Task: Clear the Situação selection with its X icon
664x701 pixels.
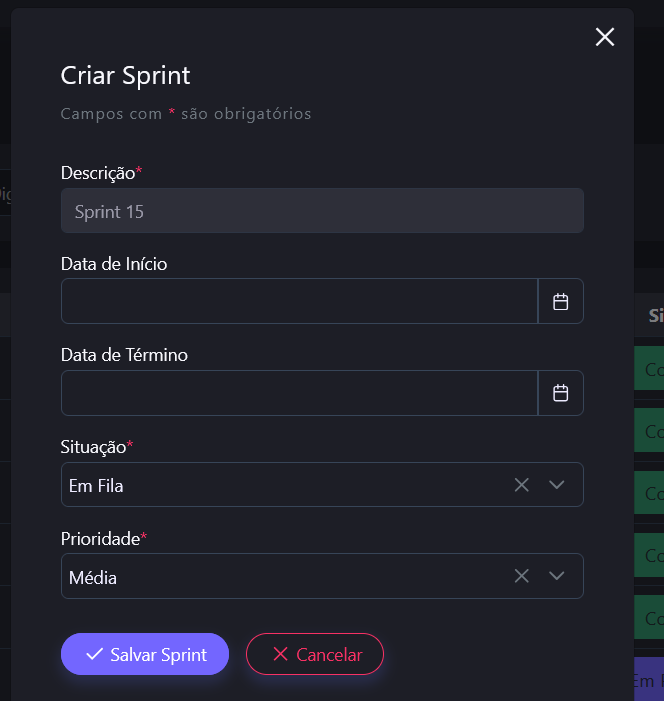Action: [x=521, y=485]
